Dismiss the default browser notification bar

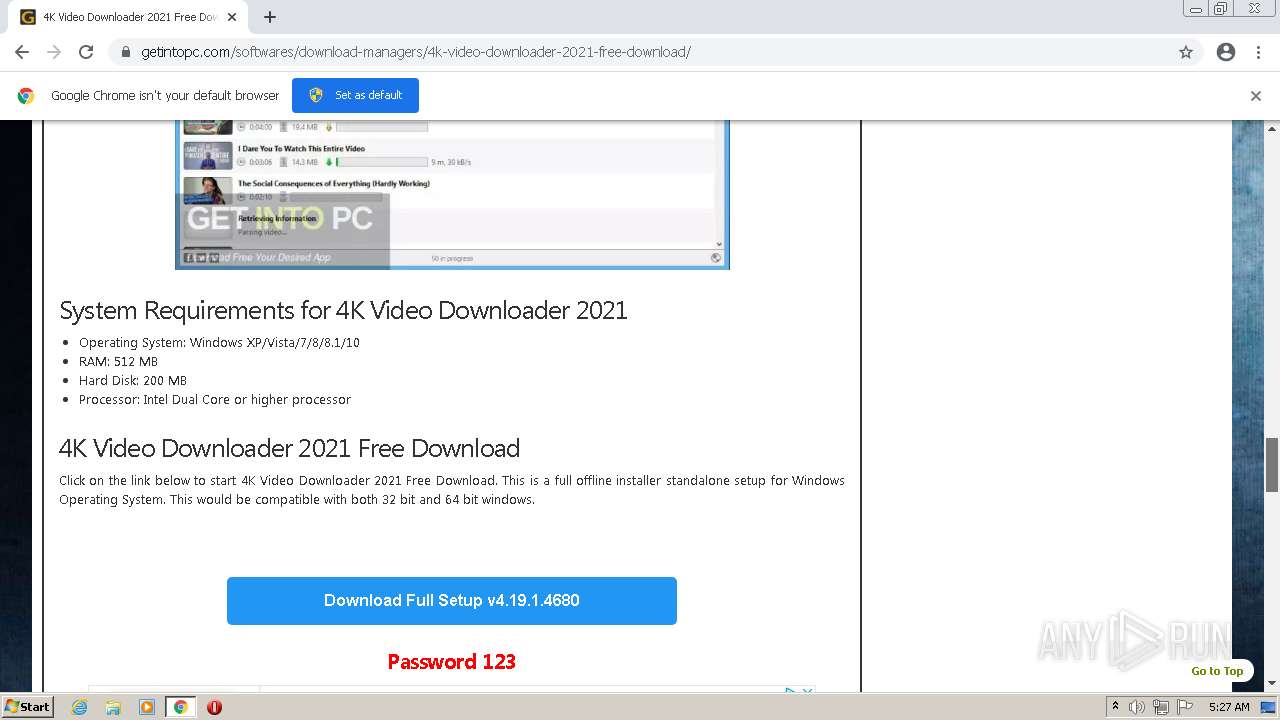click(x=1256, y=96)
